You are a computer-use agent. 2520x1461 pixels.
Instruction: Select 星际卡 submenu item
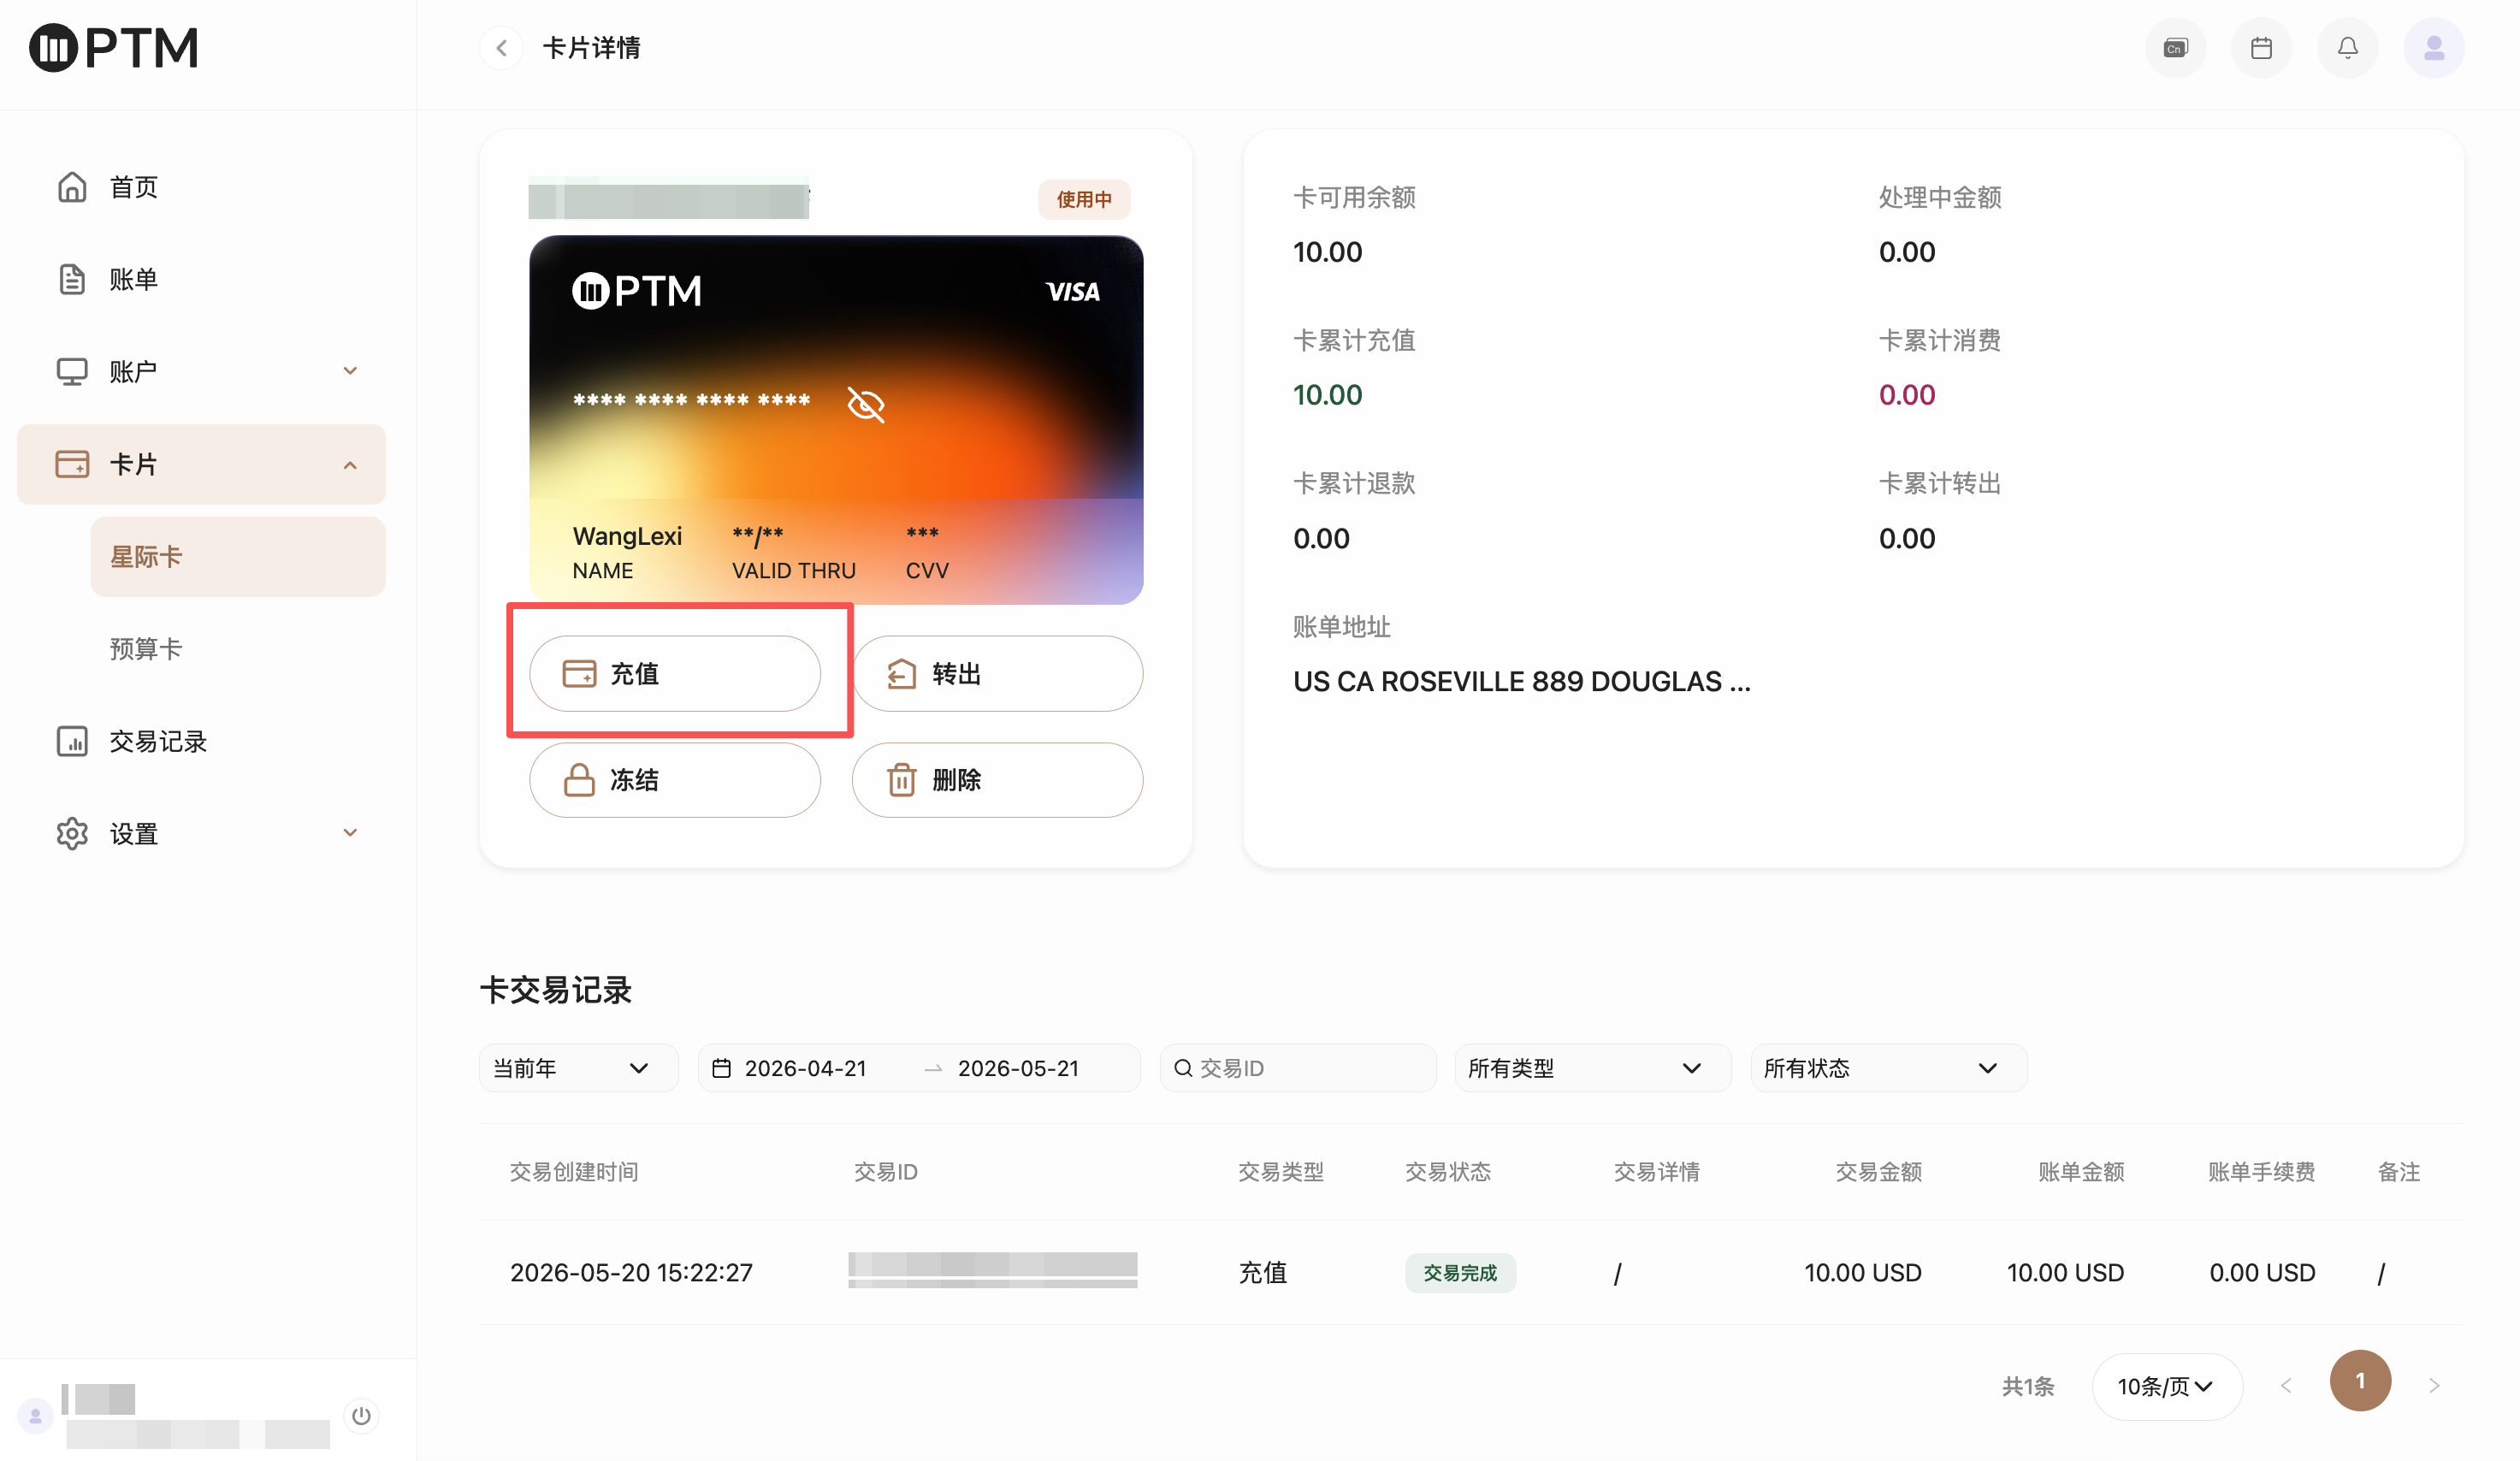(238, 556)
